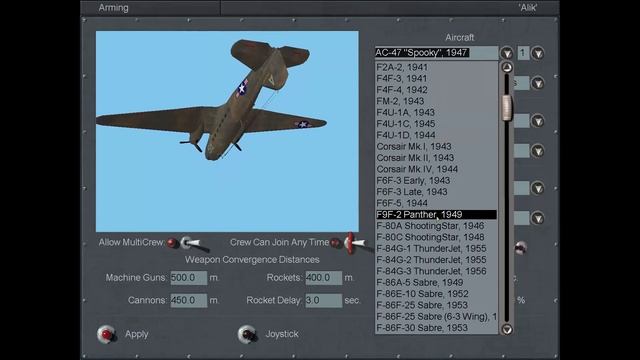Image resolution: width=640 pixels, height=360 pixels.
Task: Select F-80C ShootingStar, 1948
Action: coord(436,237)
